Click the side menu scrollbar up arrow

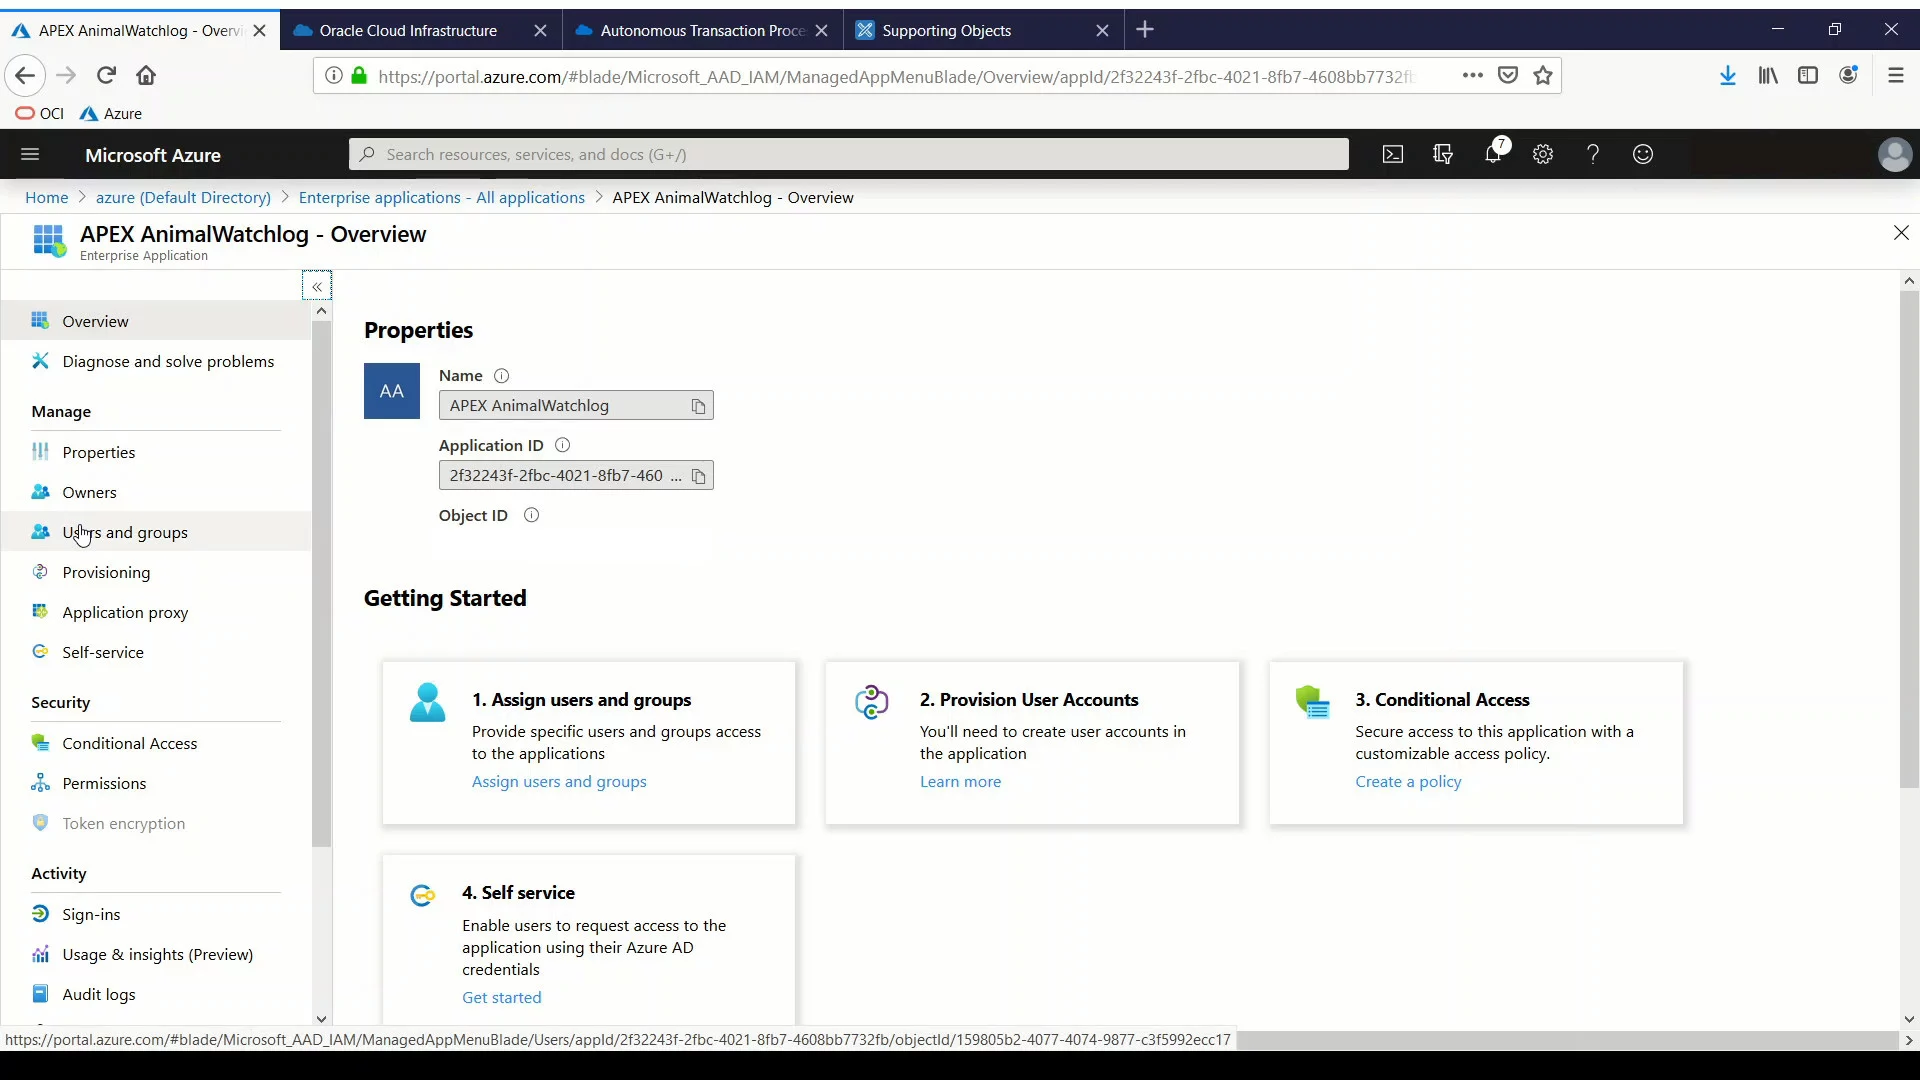tap(321, 311)
